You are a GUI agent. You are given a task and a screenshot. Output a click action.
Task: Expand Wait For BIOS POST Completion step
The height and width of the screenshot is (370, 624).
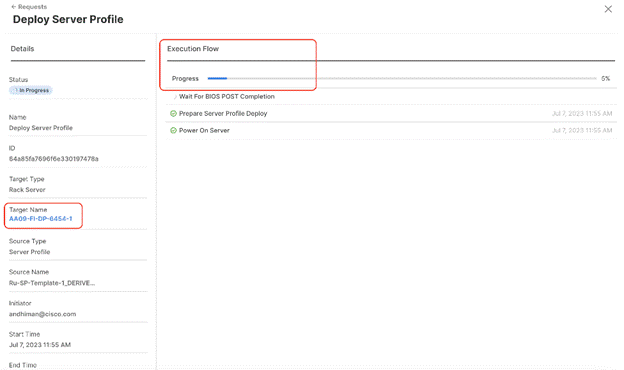coord(175,97)
